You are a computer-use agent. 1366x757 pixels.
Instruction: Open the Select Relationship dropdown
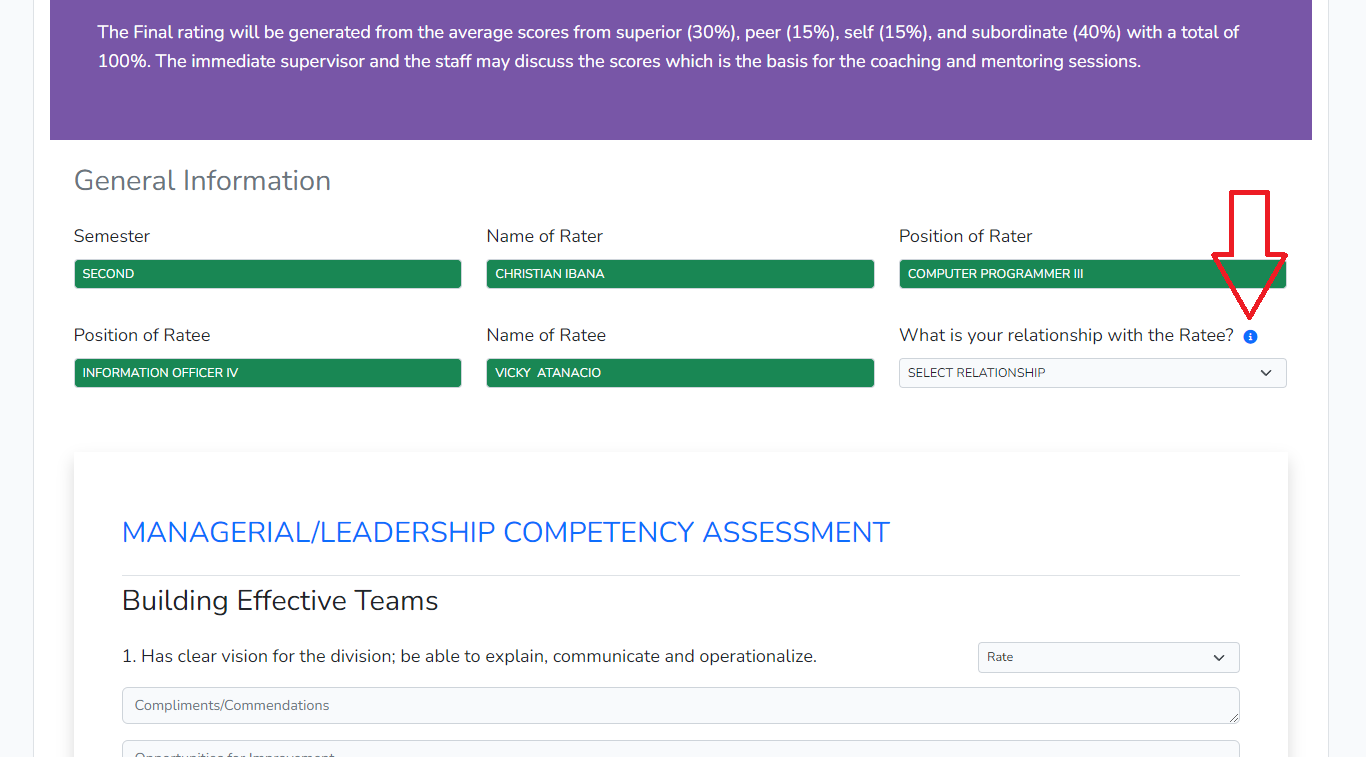pyautogui.click(x=1092, y=373)
